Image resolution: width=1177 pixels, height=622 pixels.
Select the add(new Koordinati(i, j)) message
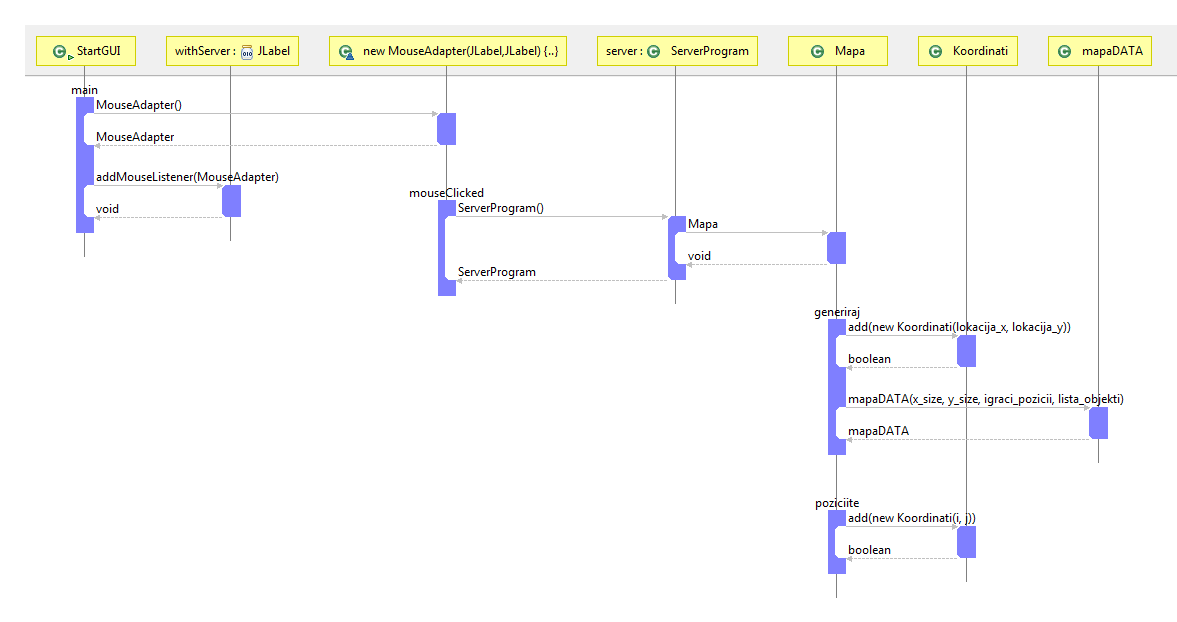tap(911, 518)
